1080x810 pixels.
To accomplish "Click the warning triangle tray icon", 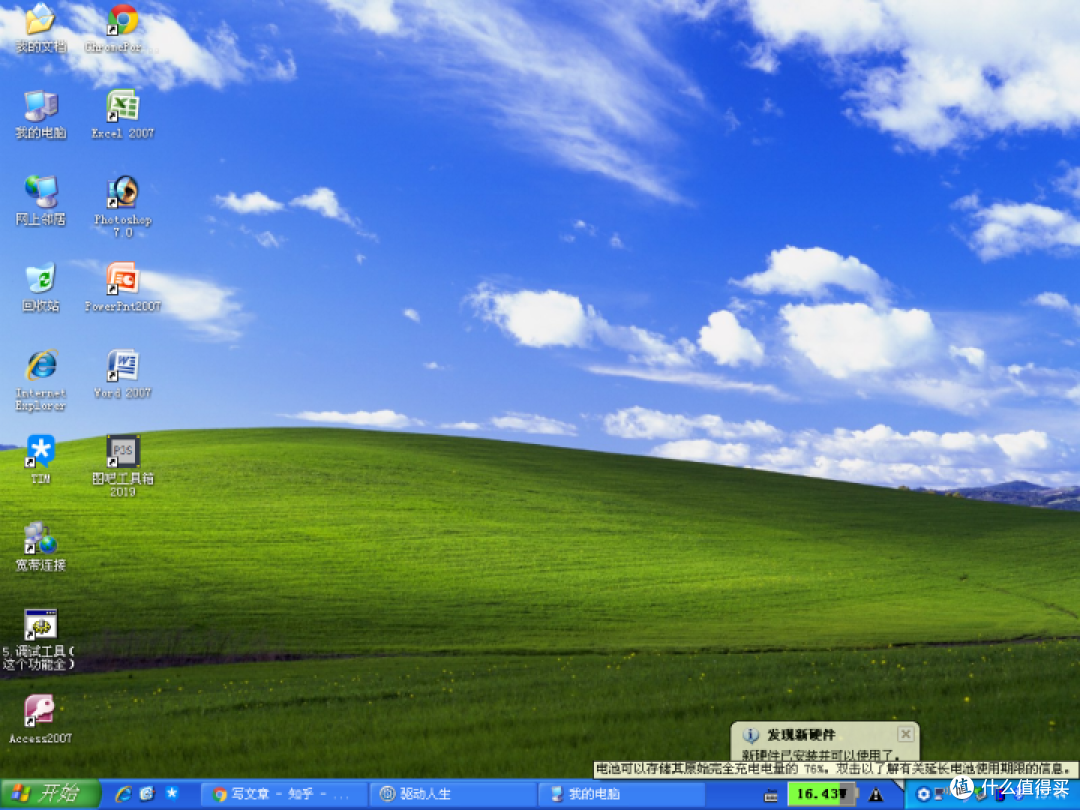I will (x=875, y=795).
